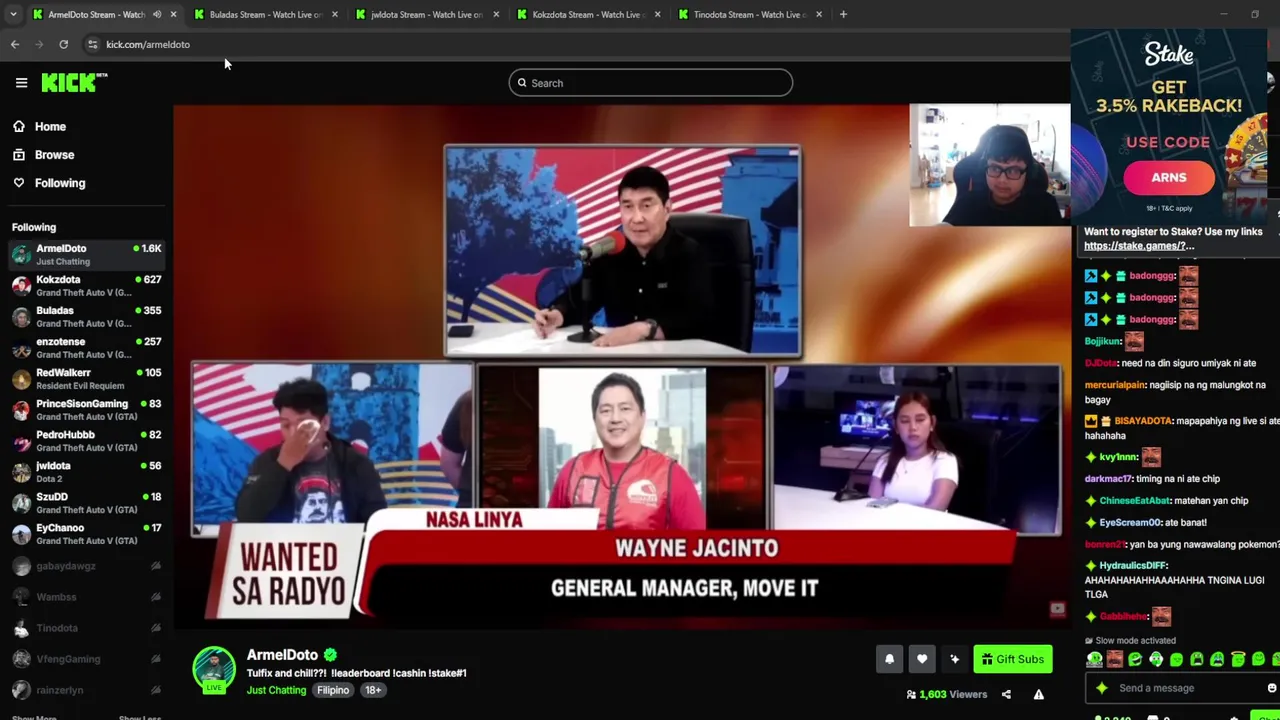
Task: Click username BISAYADOTA in chat
Action: [1144, 422]
